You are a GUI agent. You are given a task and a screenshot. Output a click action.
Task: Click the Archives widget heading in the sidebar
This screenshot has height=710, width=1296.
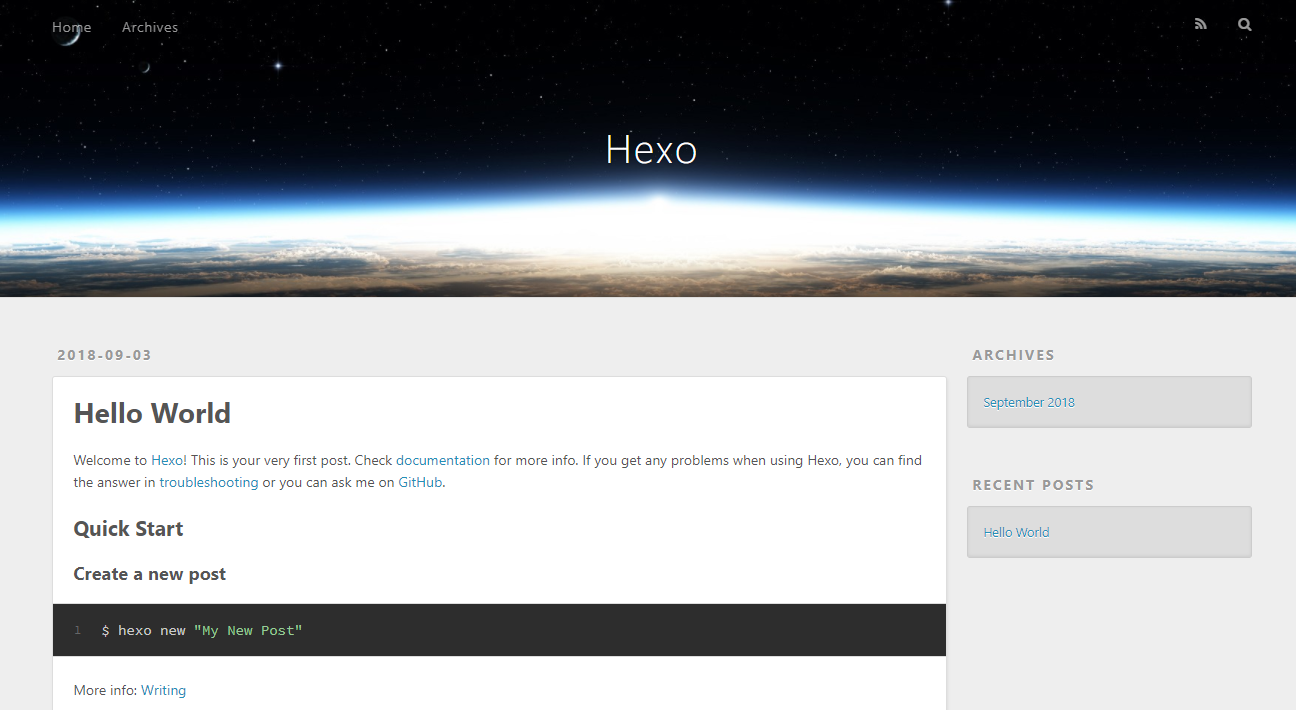[x=1013, y=355]
